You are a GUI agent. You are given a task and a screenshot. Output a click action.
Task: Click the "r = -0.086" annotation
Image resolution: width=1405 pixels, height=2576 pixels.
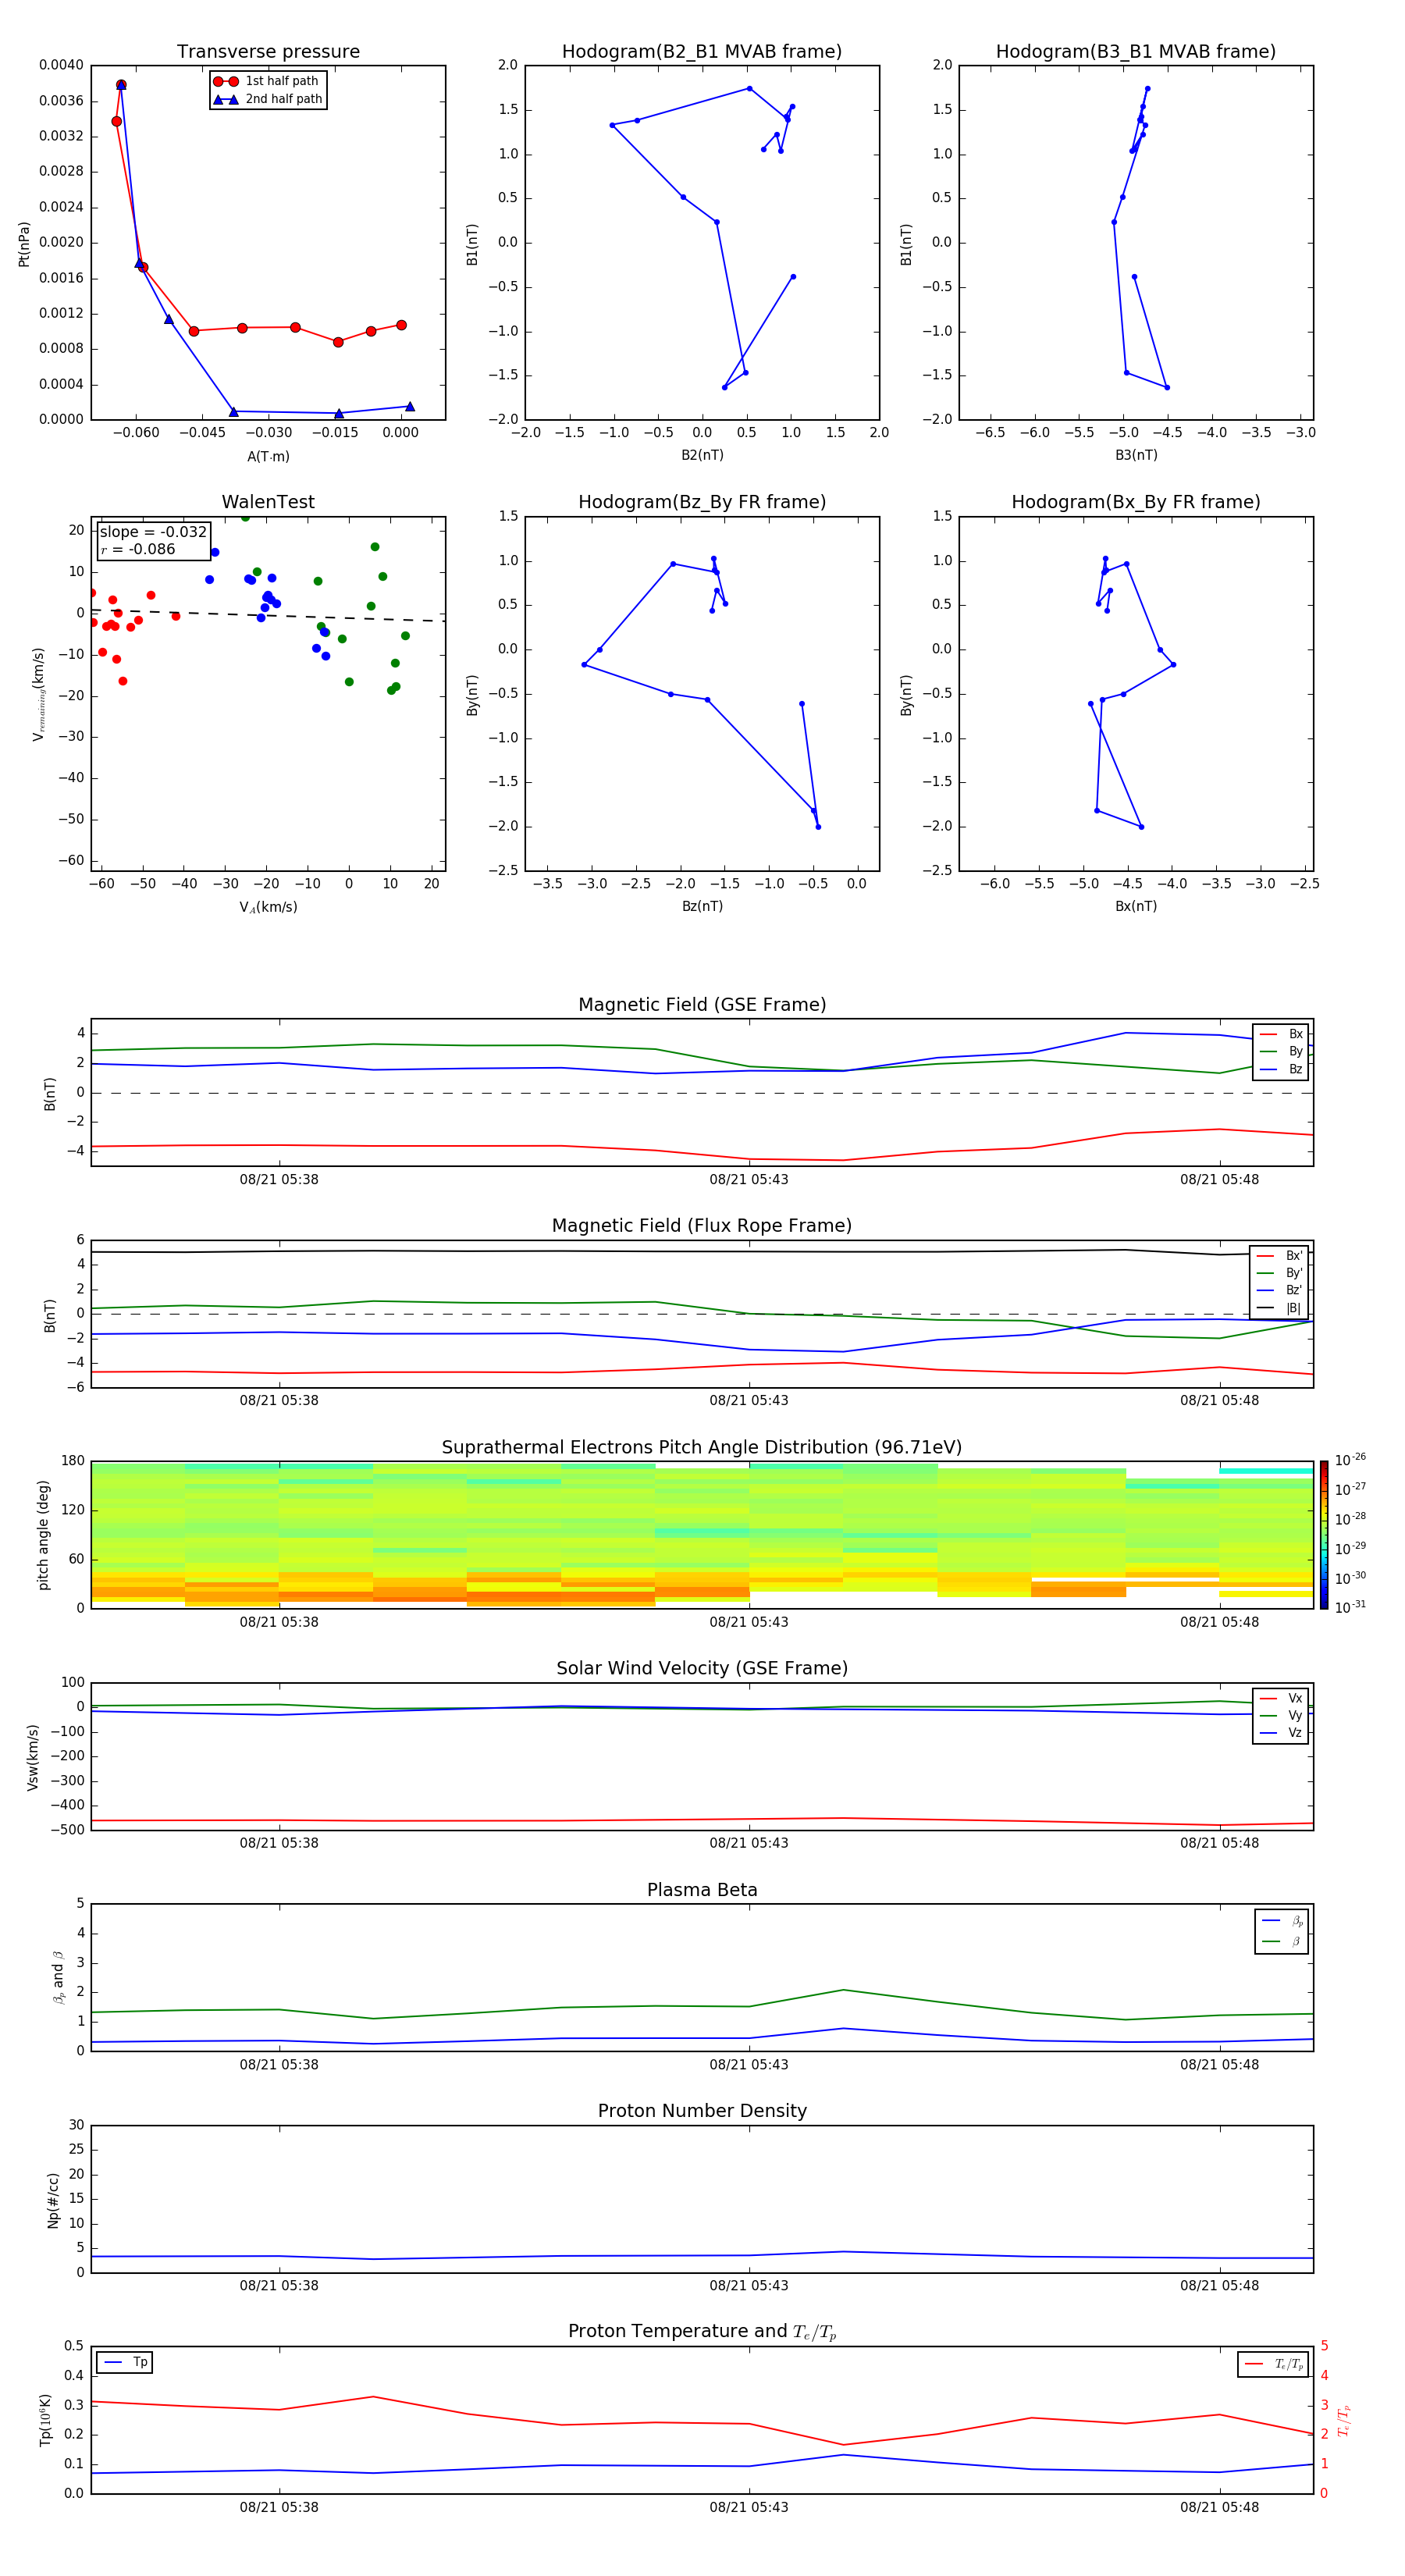tap(138, 549)
